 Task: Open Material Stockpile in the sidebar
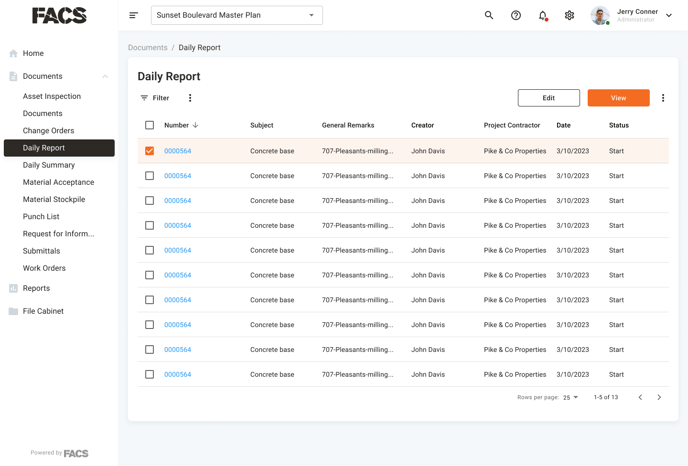coord(54,199)
